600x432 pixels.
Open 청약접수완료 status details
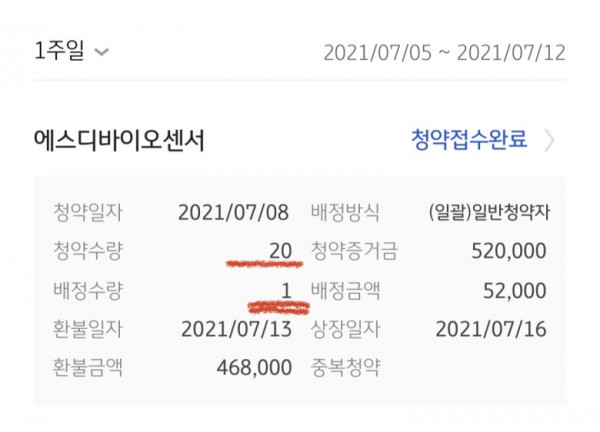click(469, 139)
